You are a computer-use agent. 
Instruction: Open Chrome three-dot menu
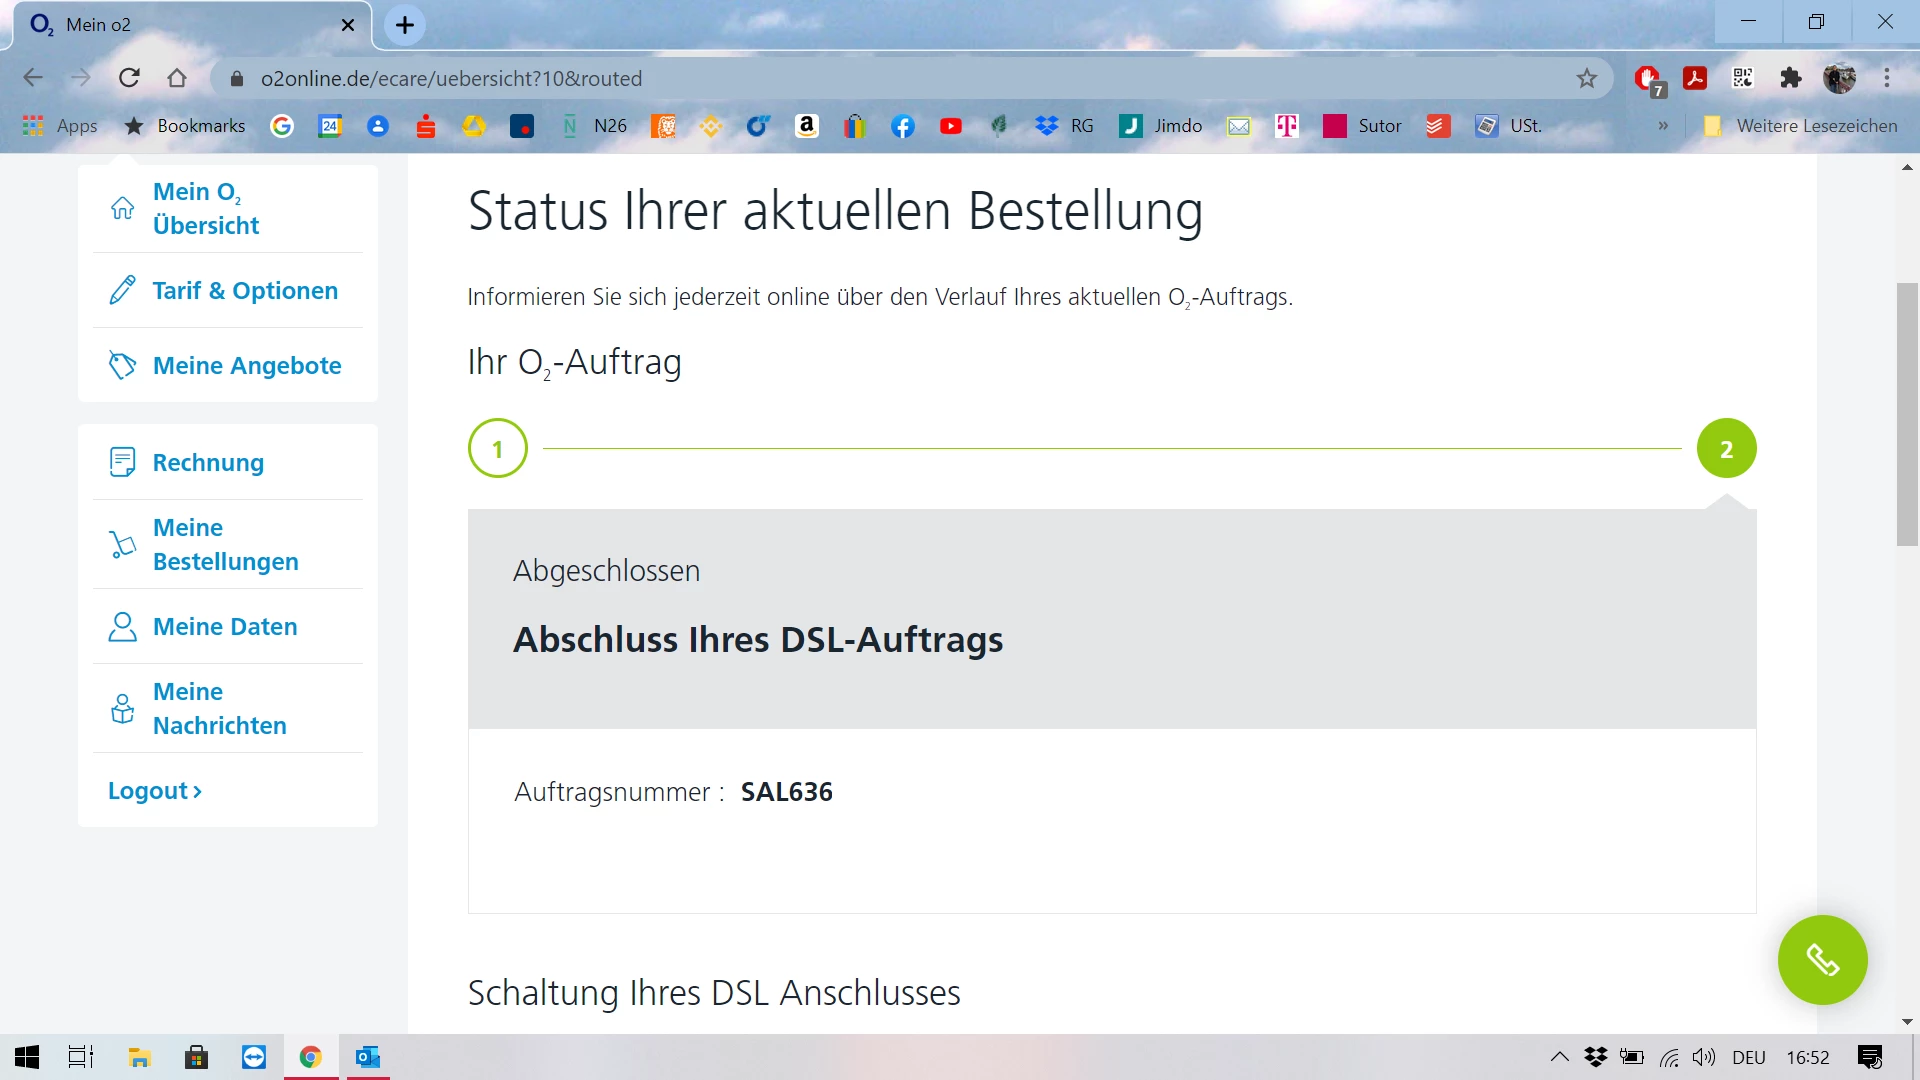pyautogui.click(x=1887, y=78)
